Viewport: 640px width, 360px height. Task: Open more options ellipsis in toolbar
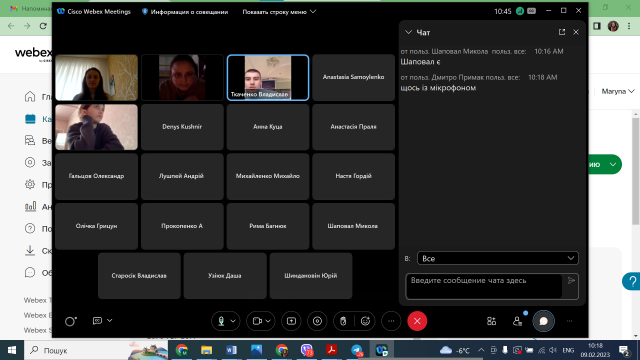391,321
